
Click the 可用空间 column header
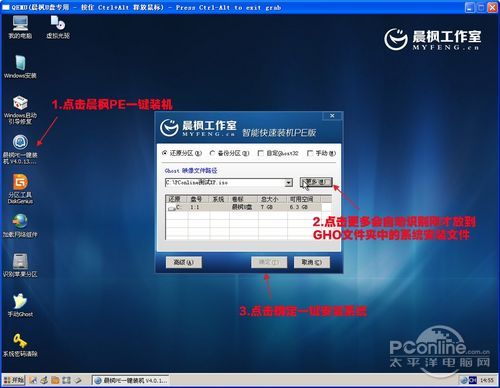(304, 199)
